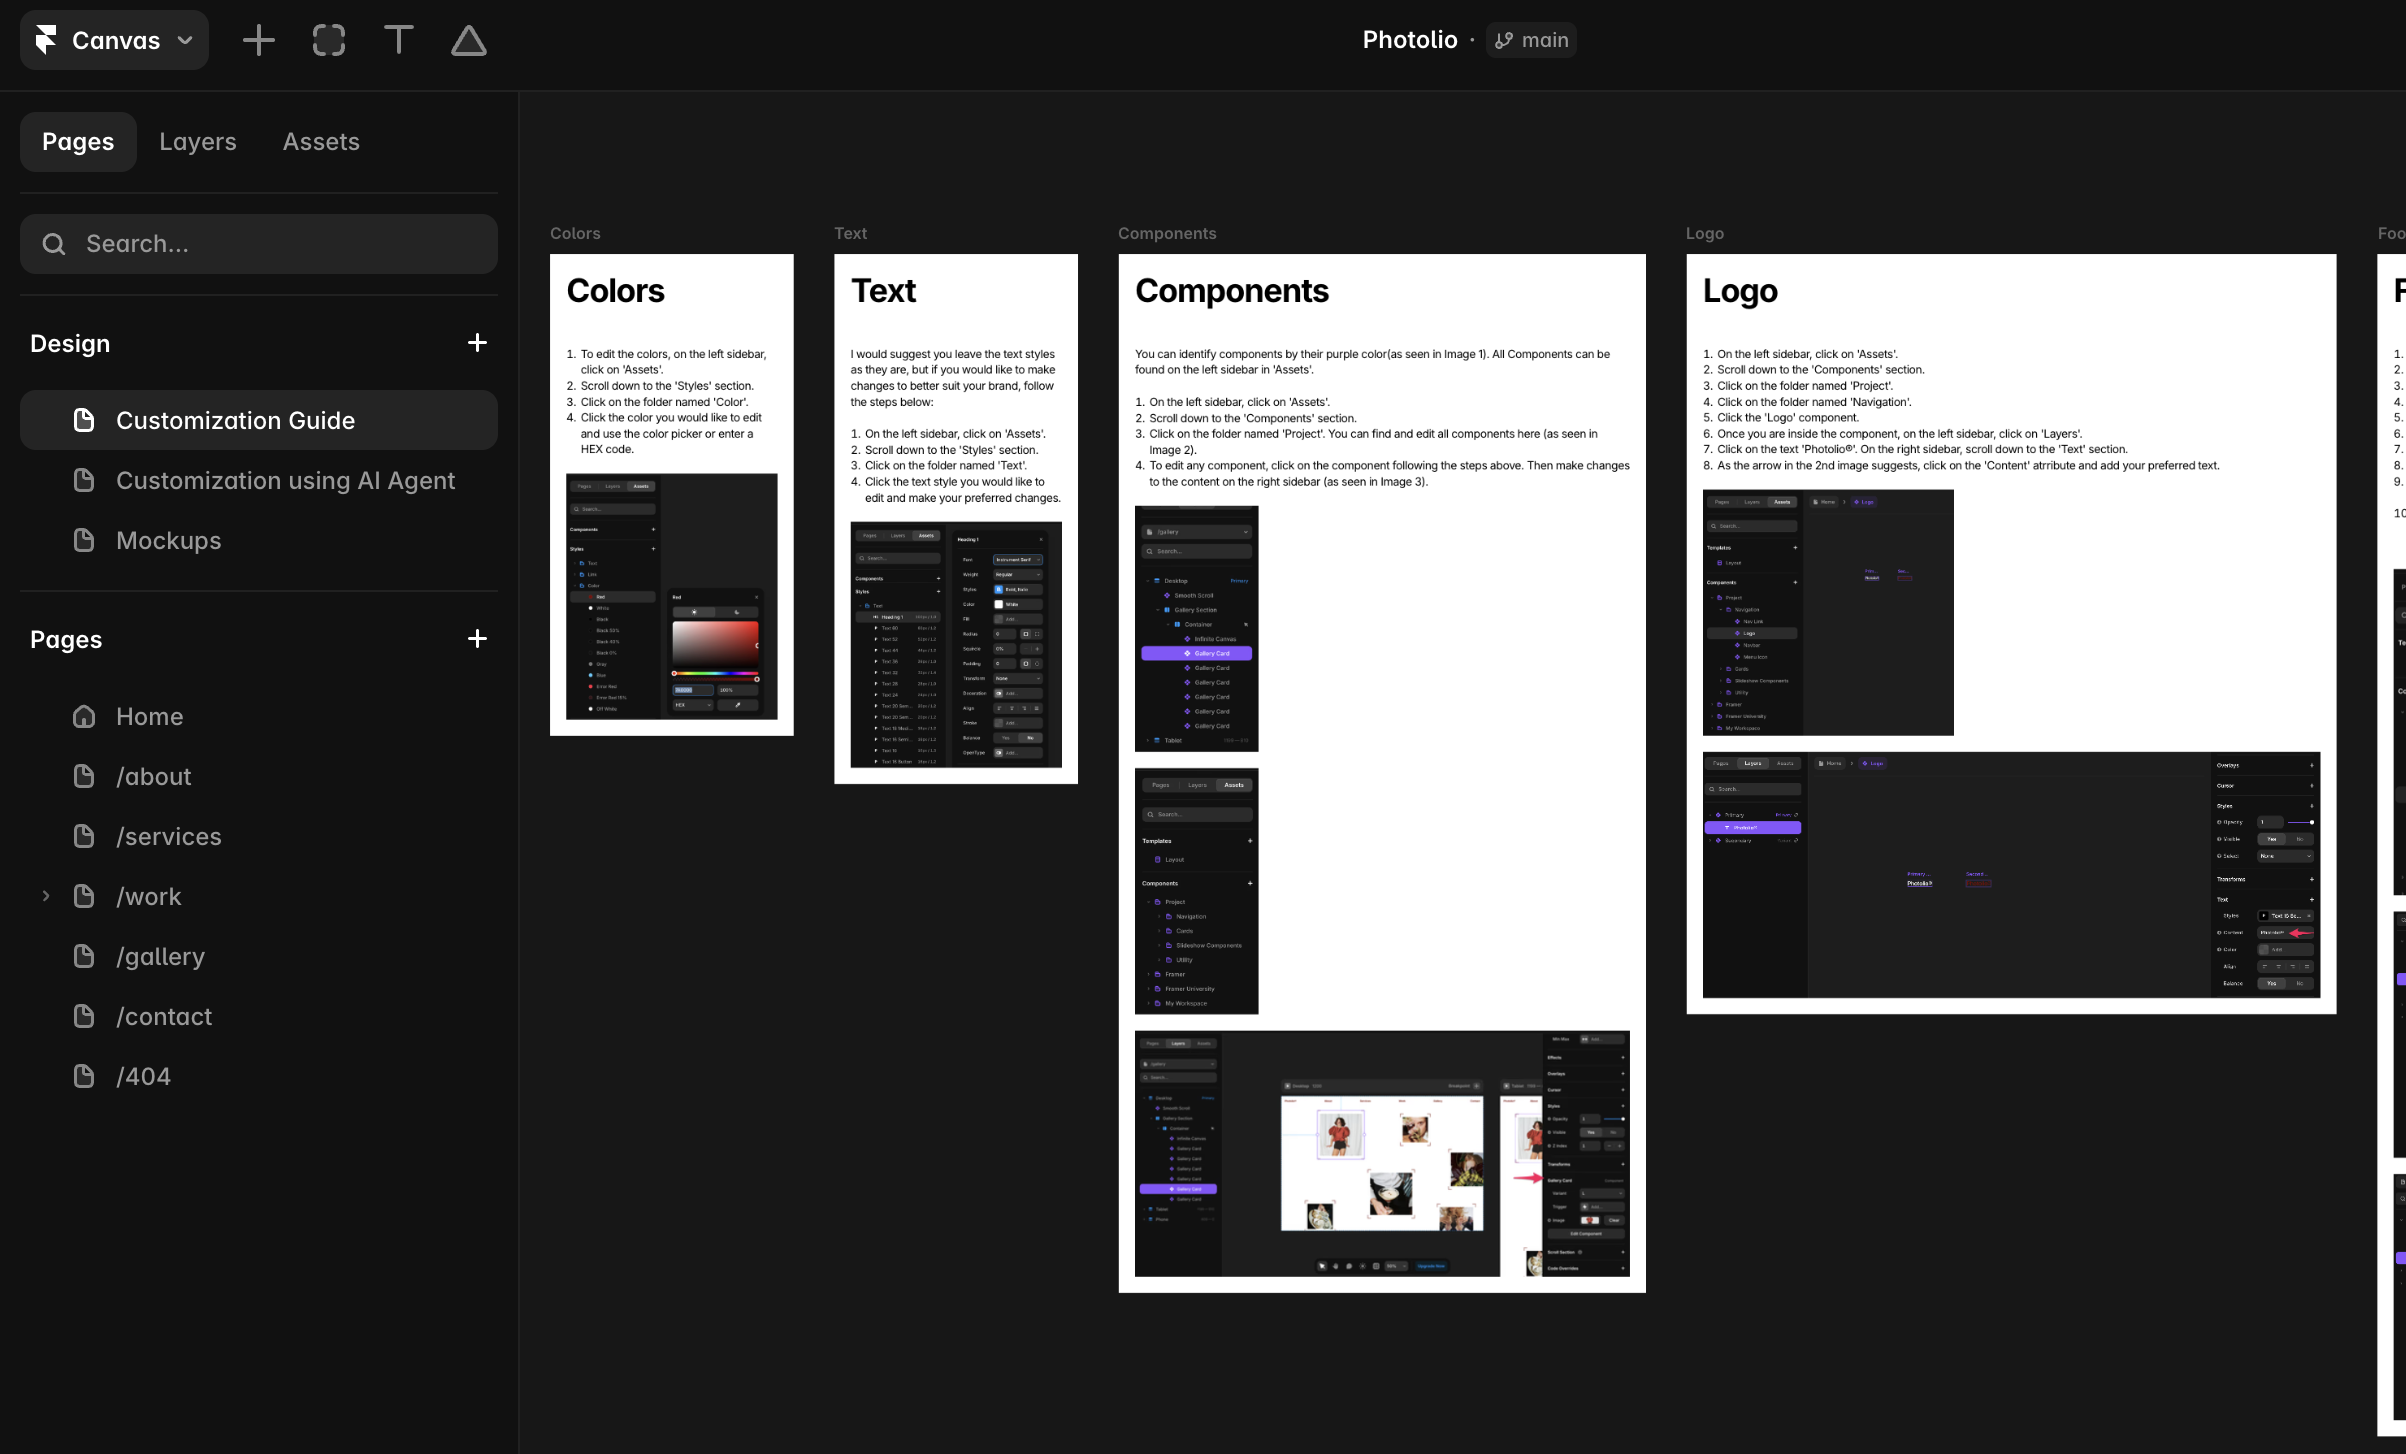Switch to the Assets tab
The width and height of the screenshot is (2406, 1454).
(321, 142)
